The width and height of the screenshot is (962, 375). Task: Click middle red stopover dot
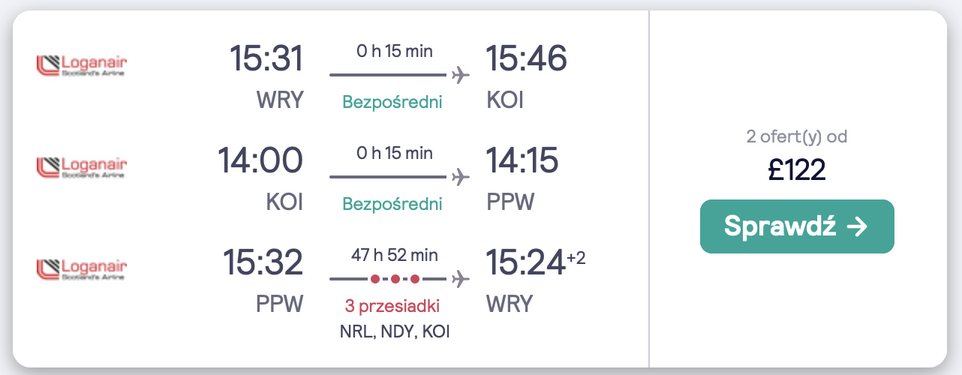coord(395,279)
